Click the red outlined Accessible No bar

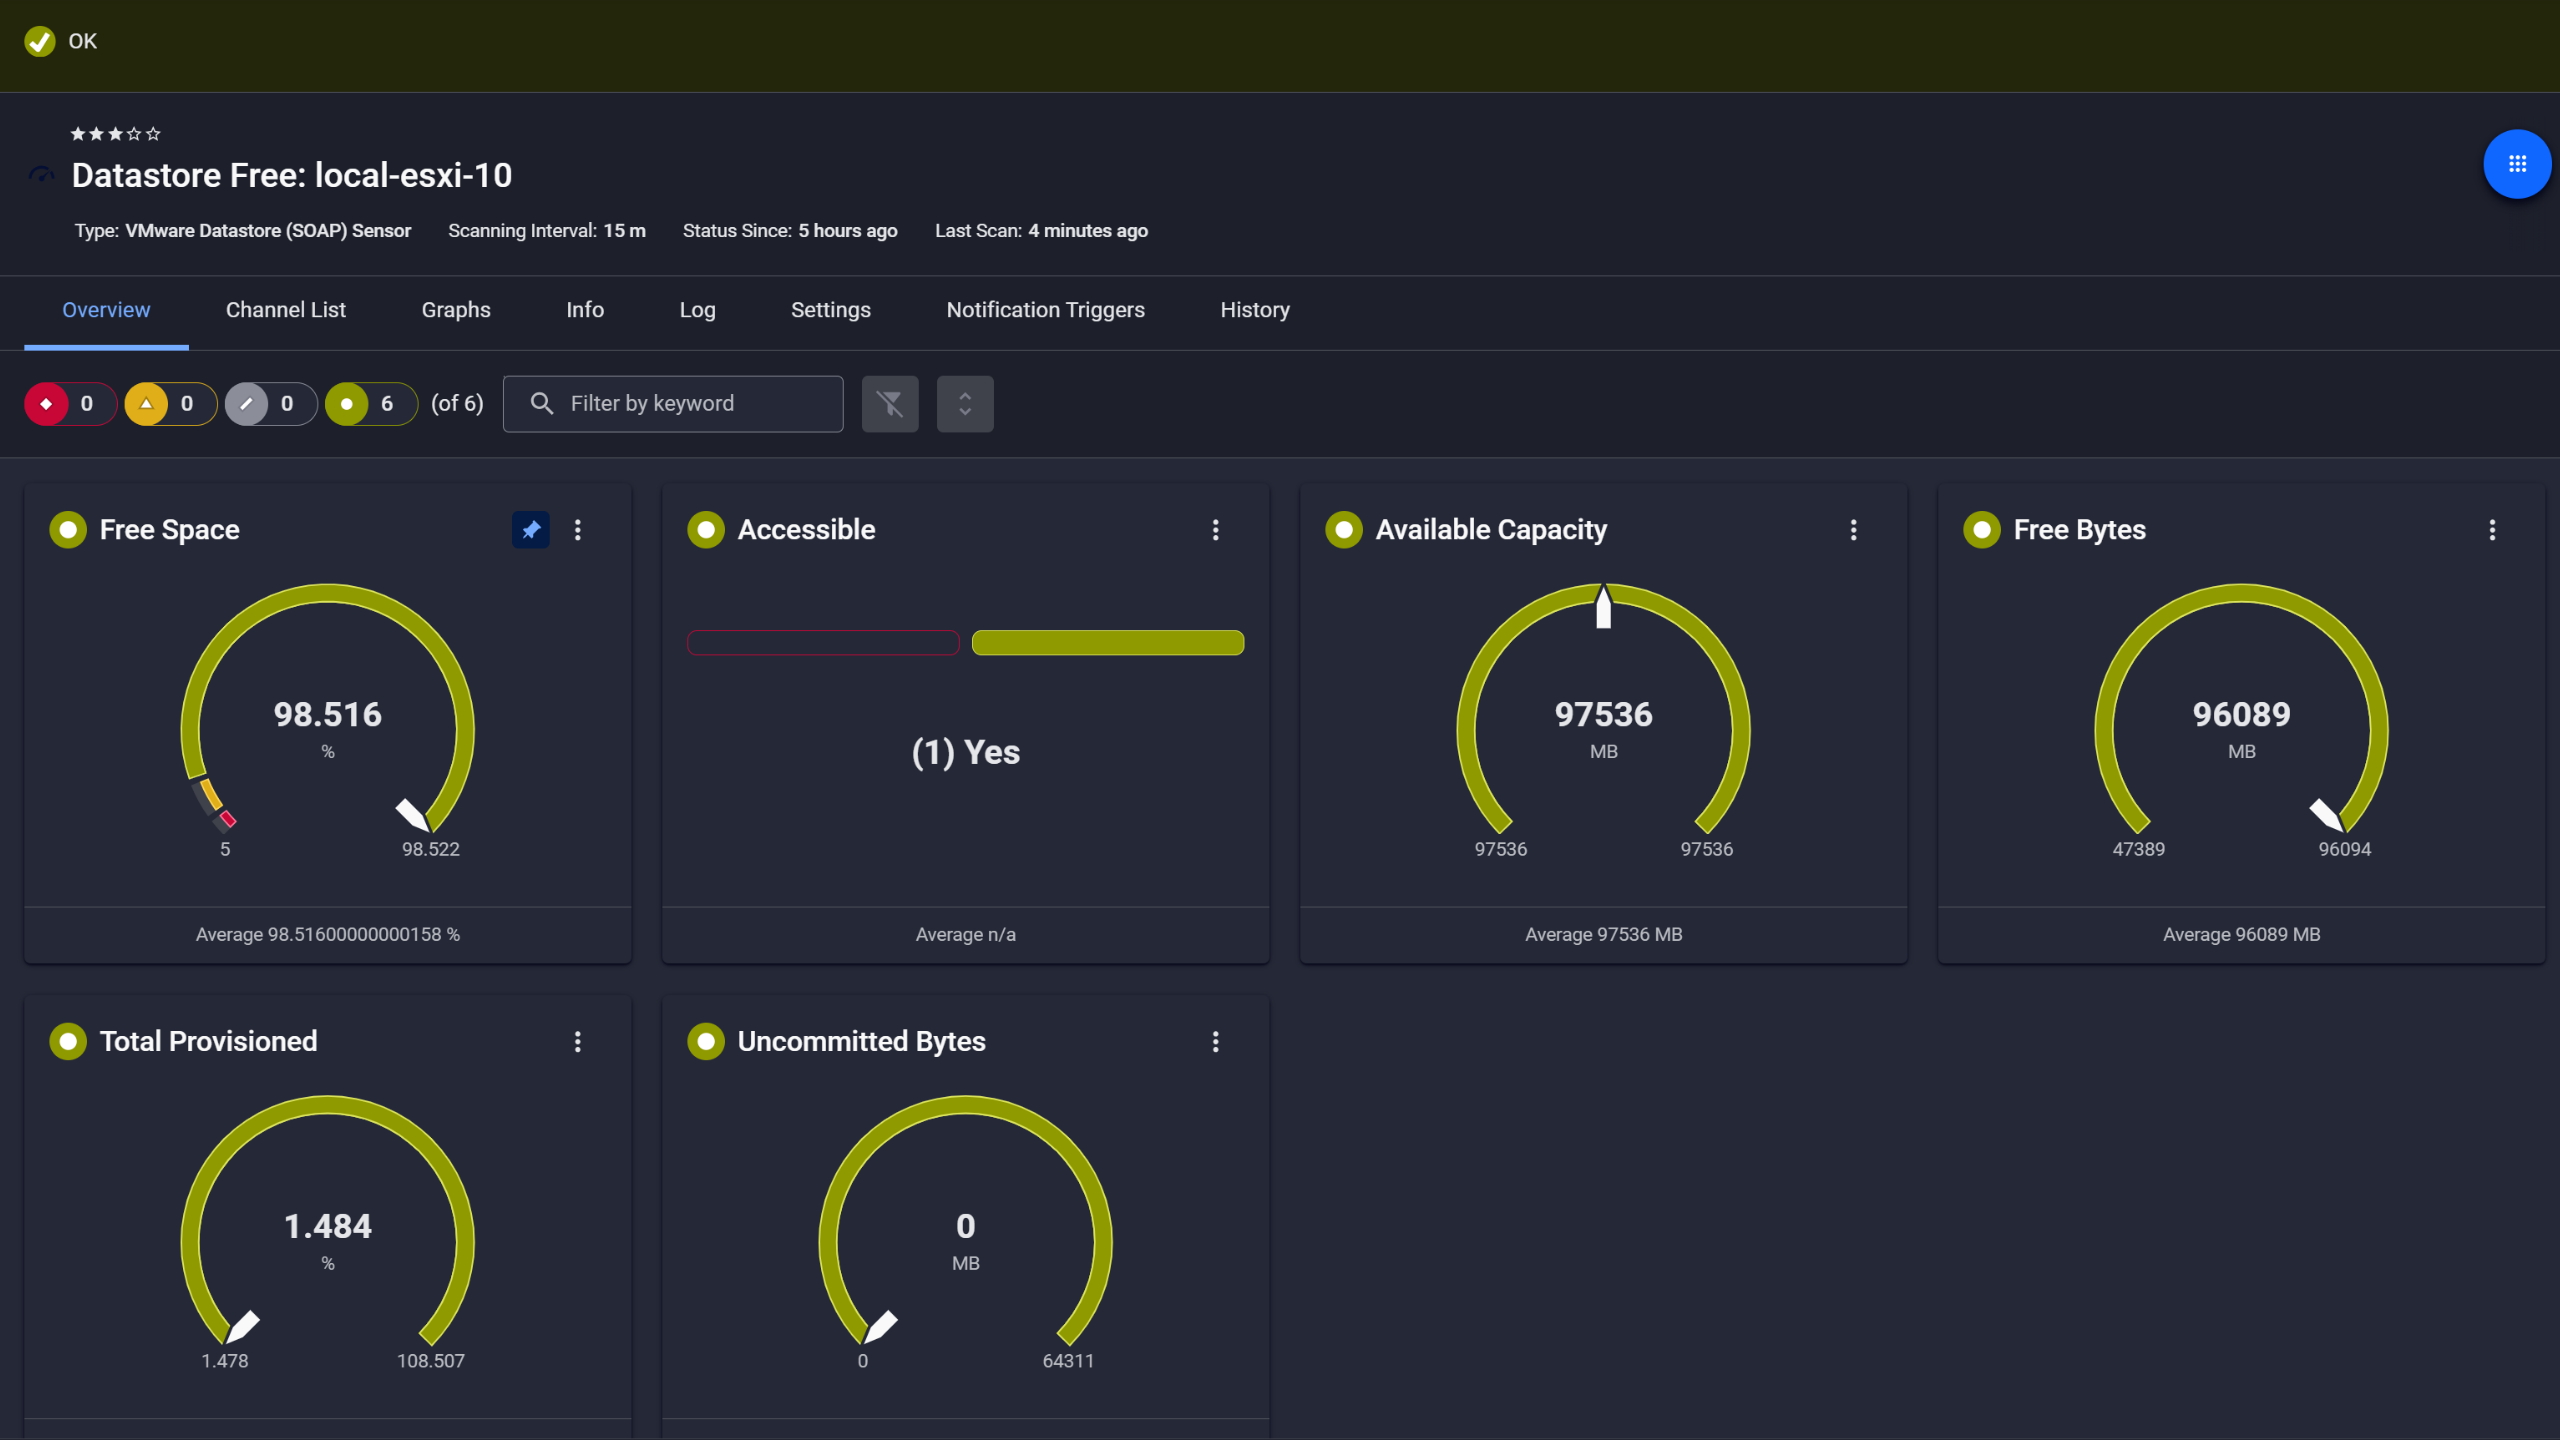(823, 642)
